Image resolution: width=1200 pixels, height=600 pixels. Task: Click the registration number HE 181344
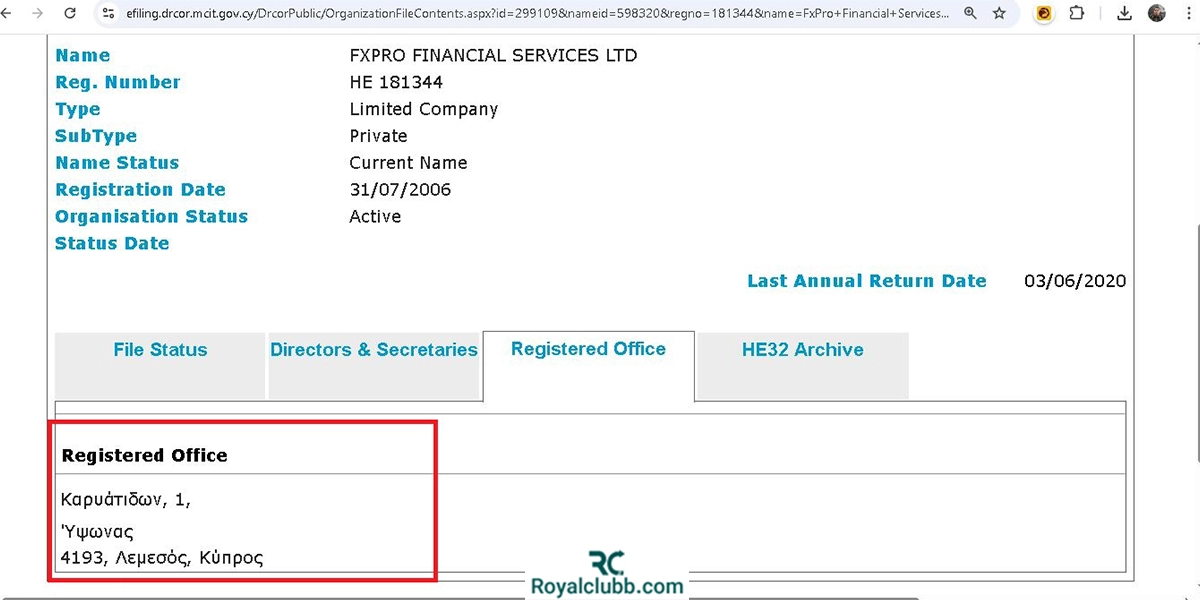396,83
